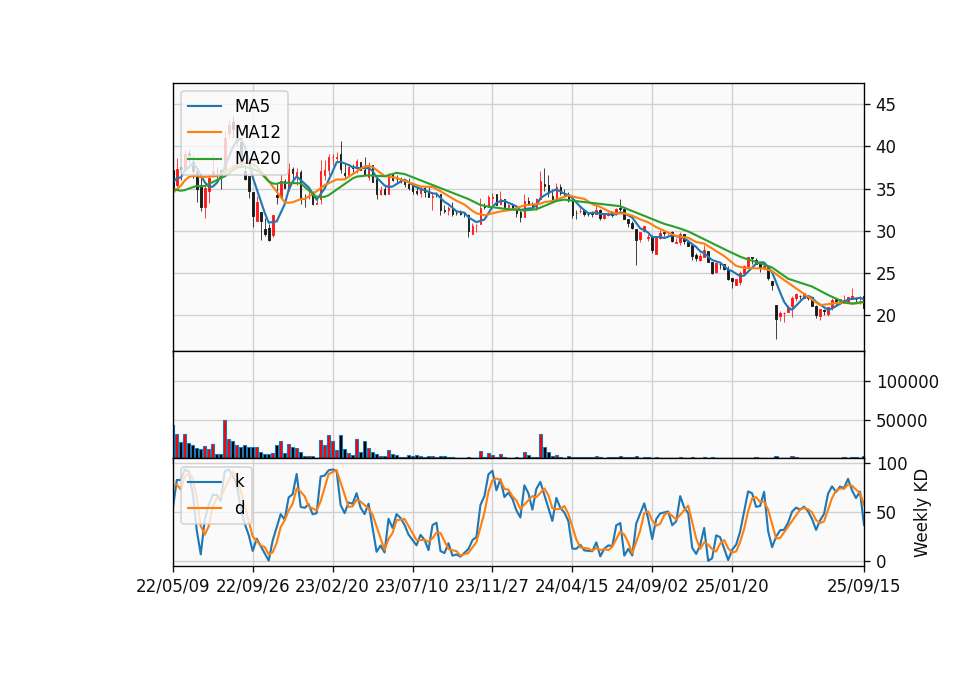Click the KD axis value 0
The height and width of the screenshot is (690, 960).
tap(881, 561)
